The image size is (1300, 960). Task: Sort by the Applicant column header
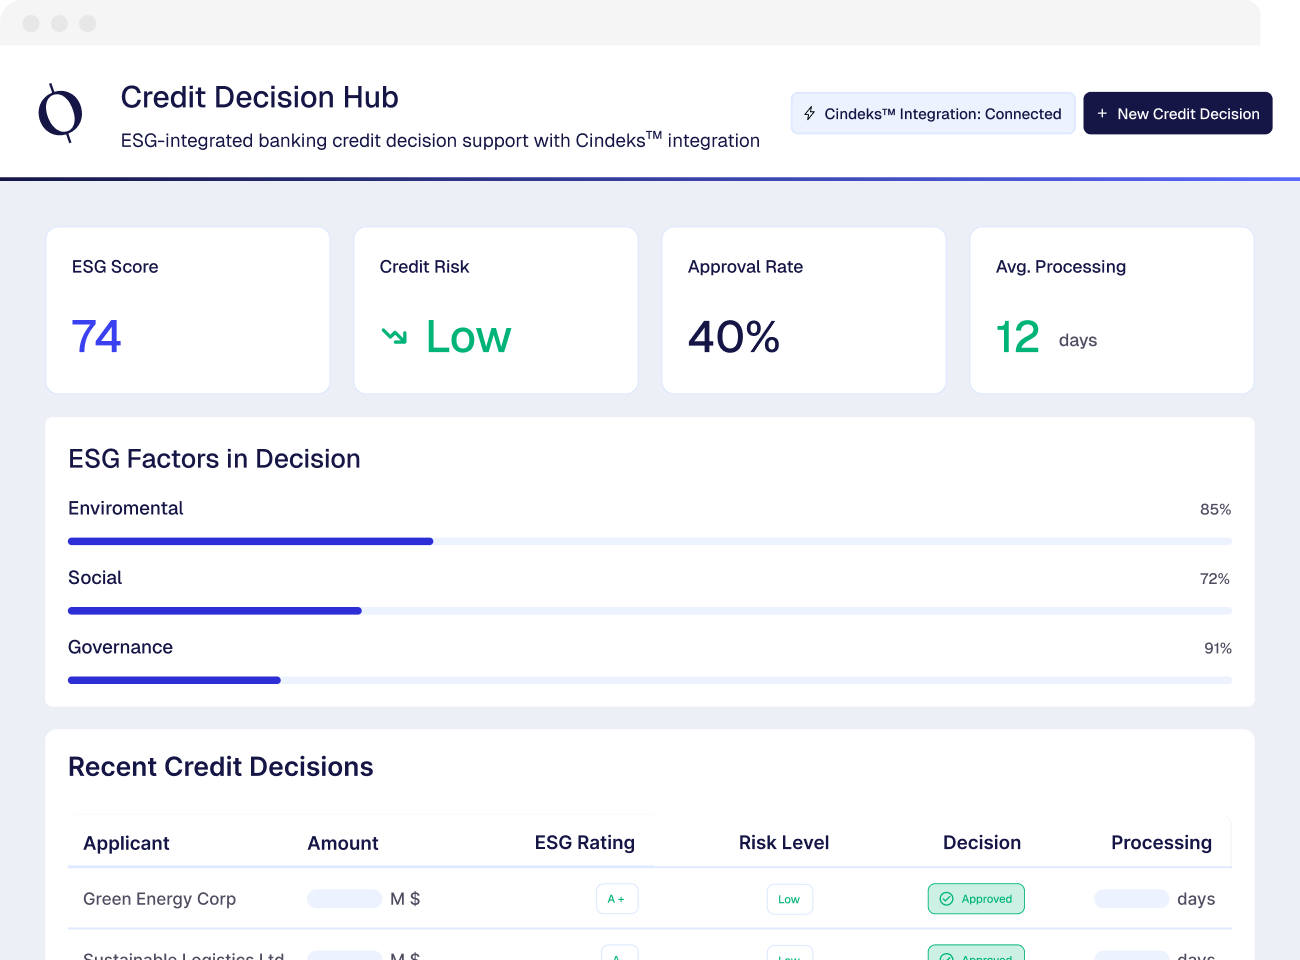[126, 843]
